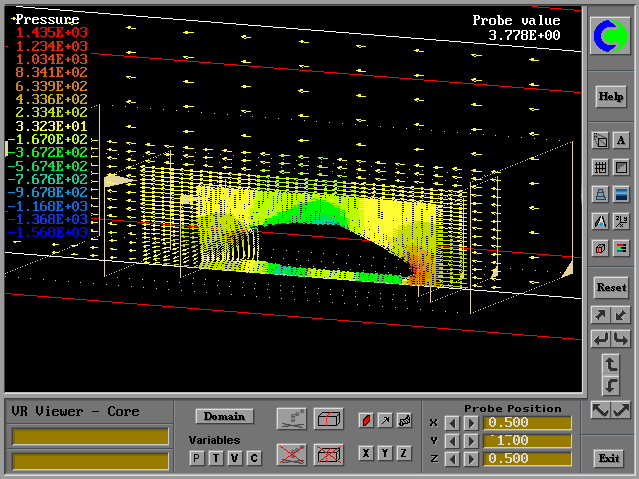The height and width of the screenshot is (479, 639).
Task: Click the Reset view button
Action: point(610,287)
